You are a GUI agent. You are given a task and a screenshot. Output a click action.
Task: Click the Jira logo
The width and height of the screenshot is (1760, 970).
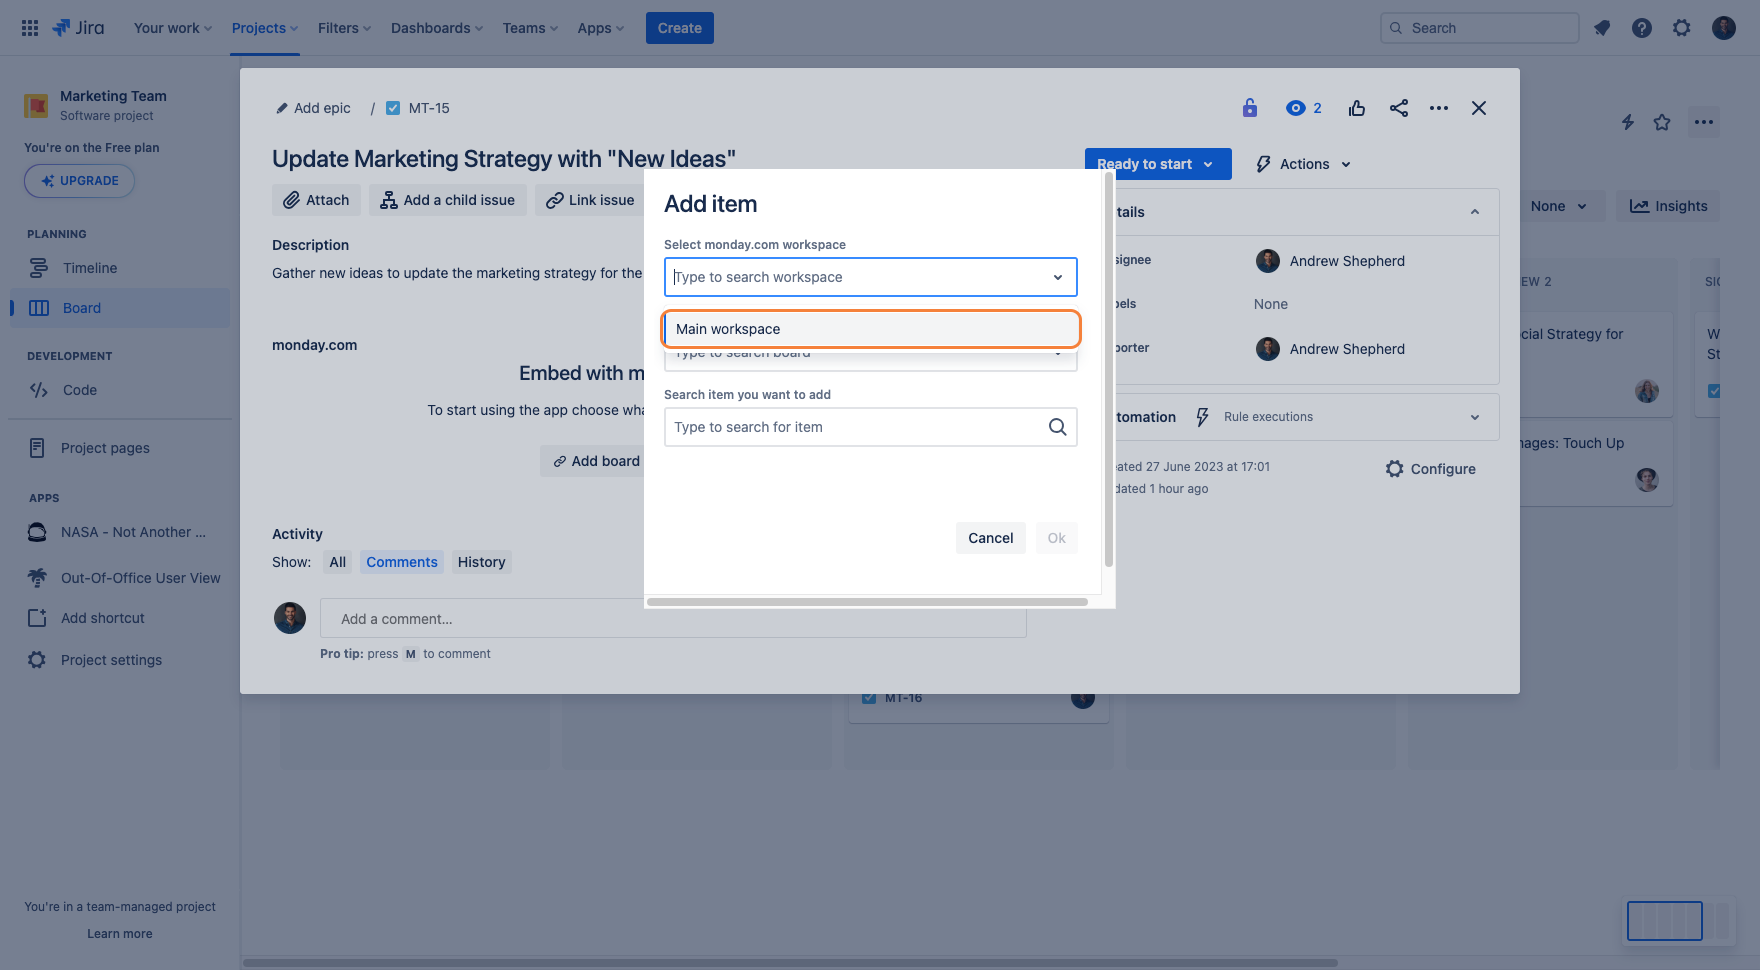point(78,28)
